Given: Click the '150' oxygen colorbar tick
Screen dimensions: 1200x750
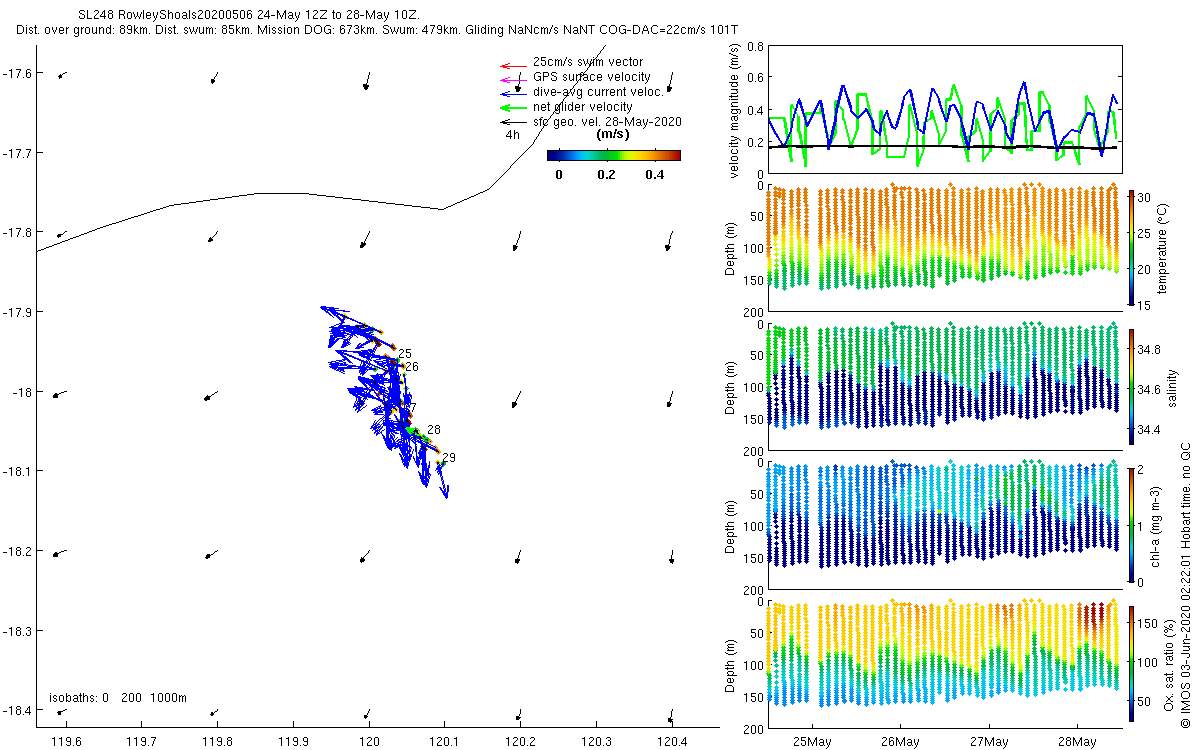Looking at the screenshot, I should (x=1150, y=623).
